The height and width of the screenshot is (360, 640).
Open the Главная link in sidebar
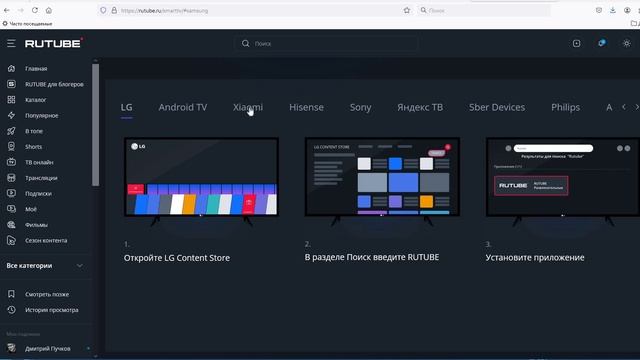coord(36,69)
